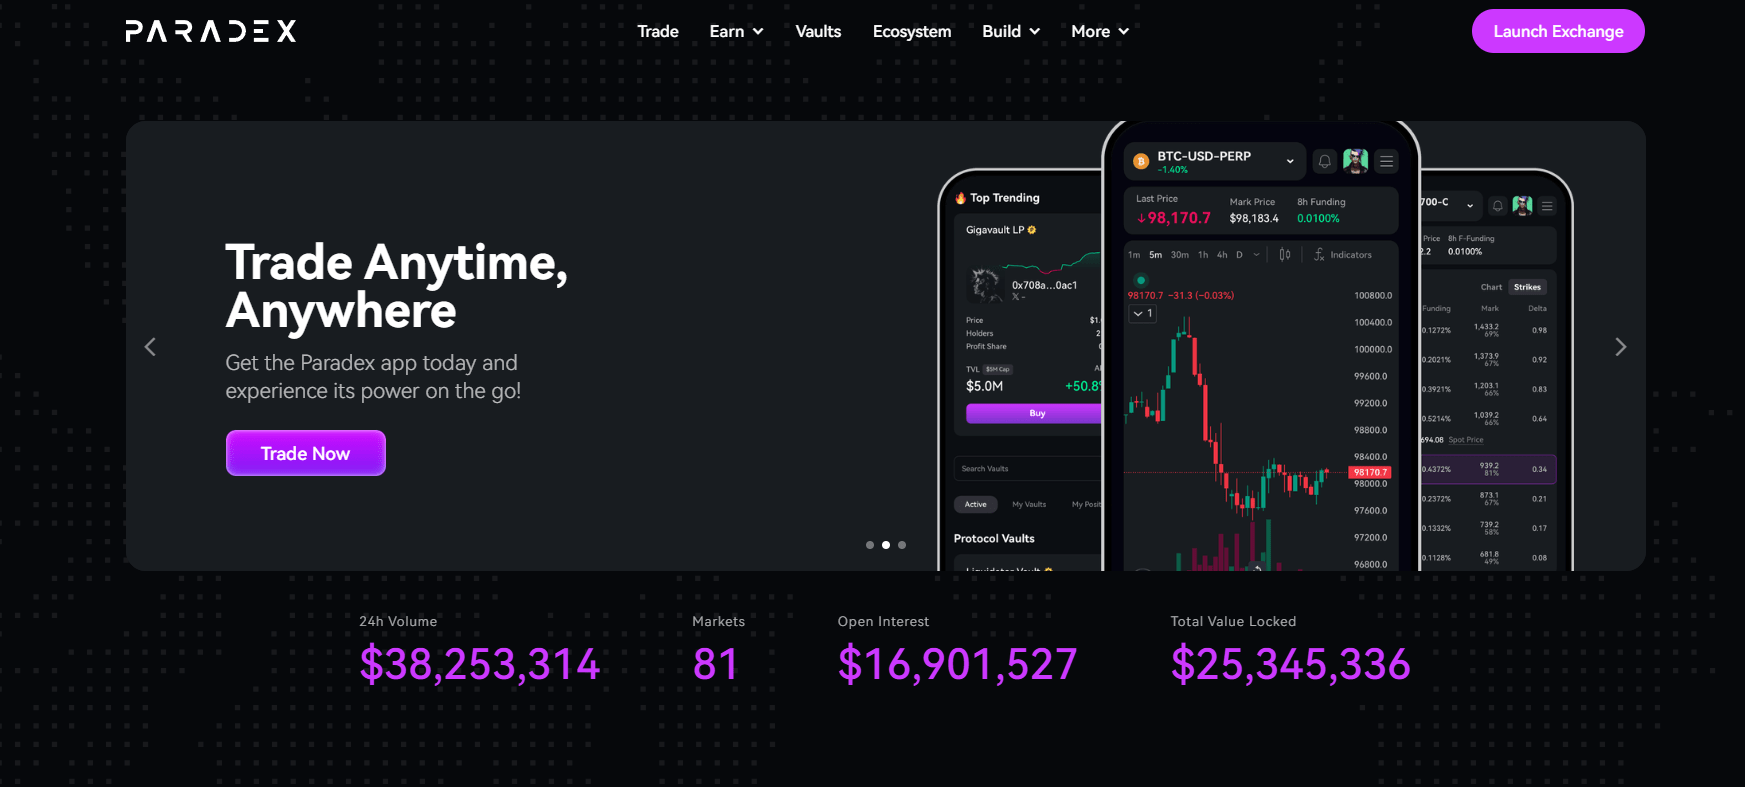Switch chart timeframe to 1m
The height and width of the screenshot is (787, 1745).
click(x=1134, y=255)
